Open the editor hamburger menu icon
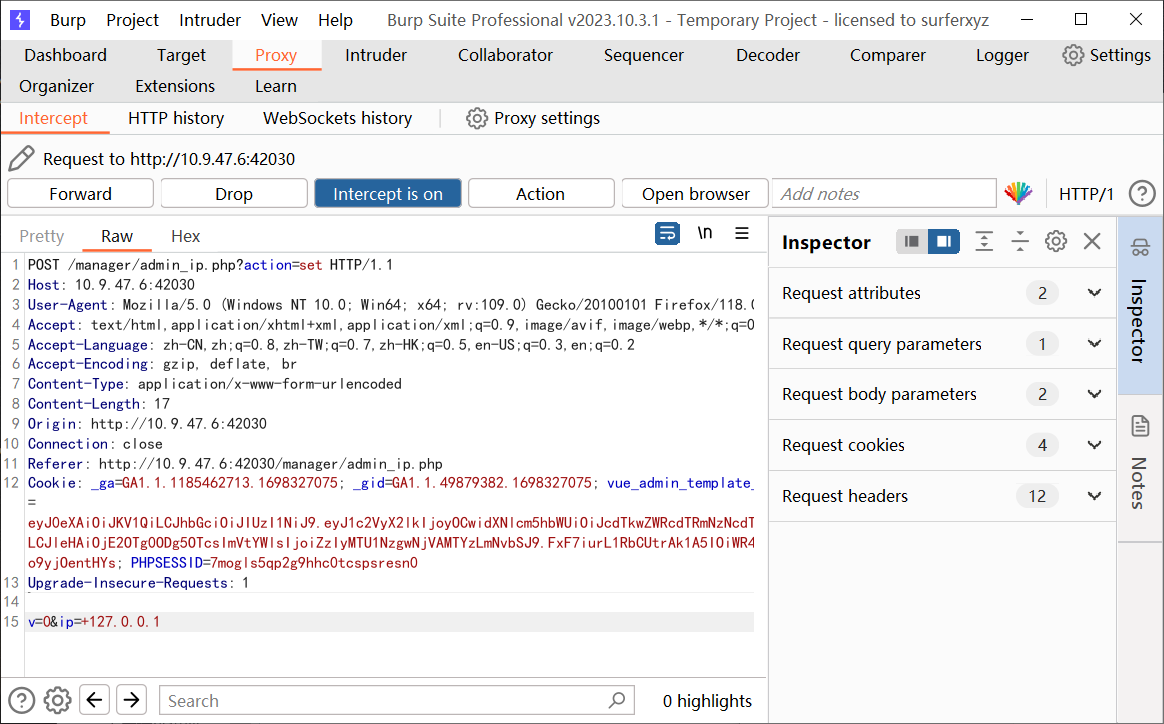 742,233
